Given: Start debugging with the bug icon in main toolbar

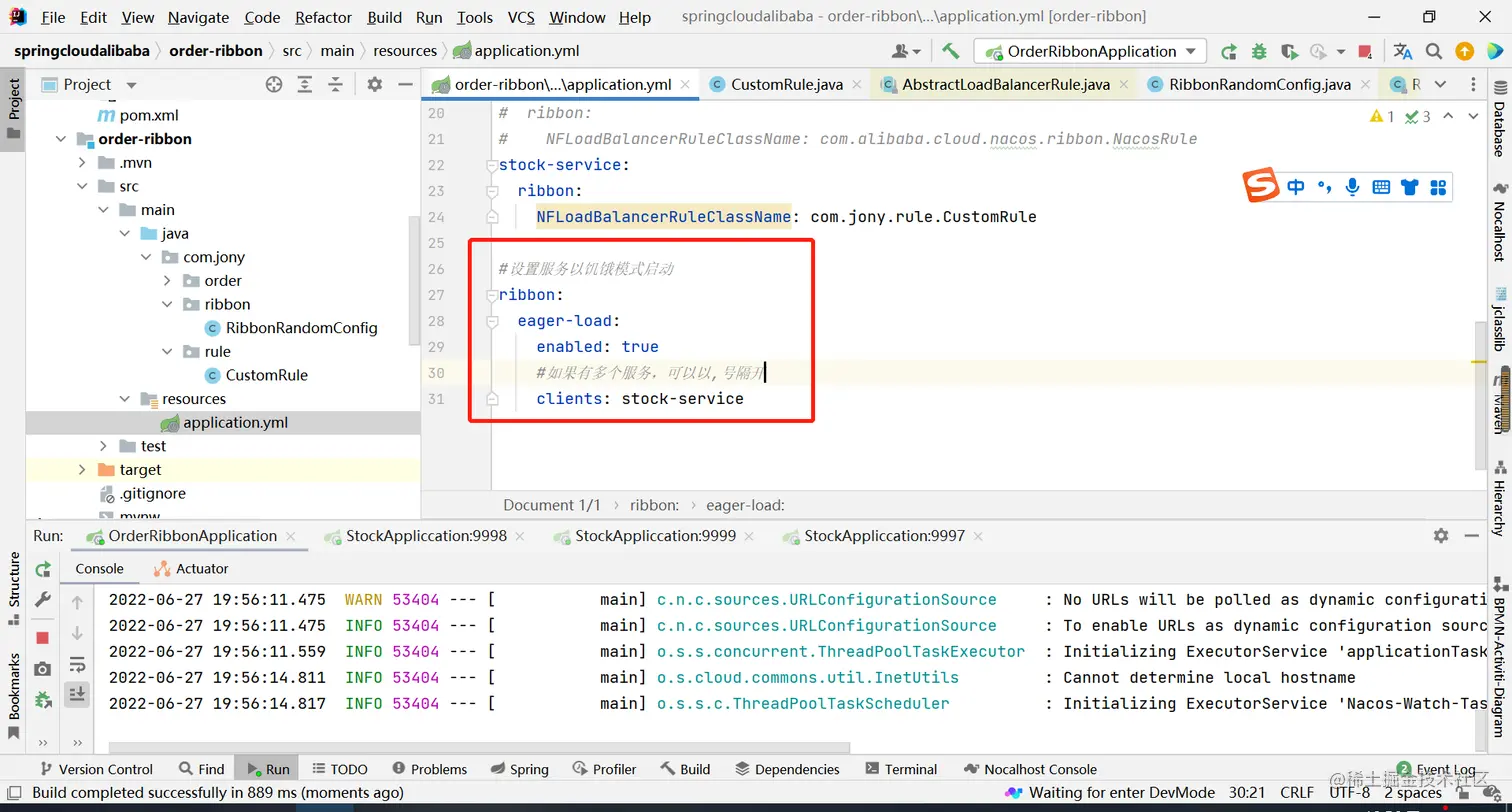Looking at the screenshot, I should pyautogui.click(x=1259, y=51).
